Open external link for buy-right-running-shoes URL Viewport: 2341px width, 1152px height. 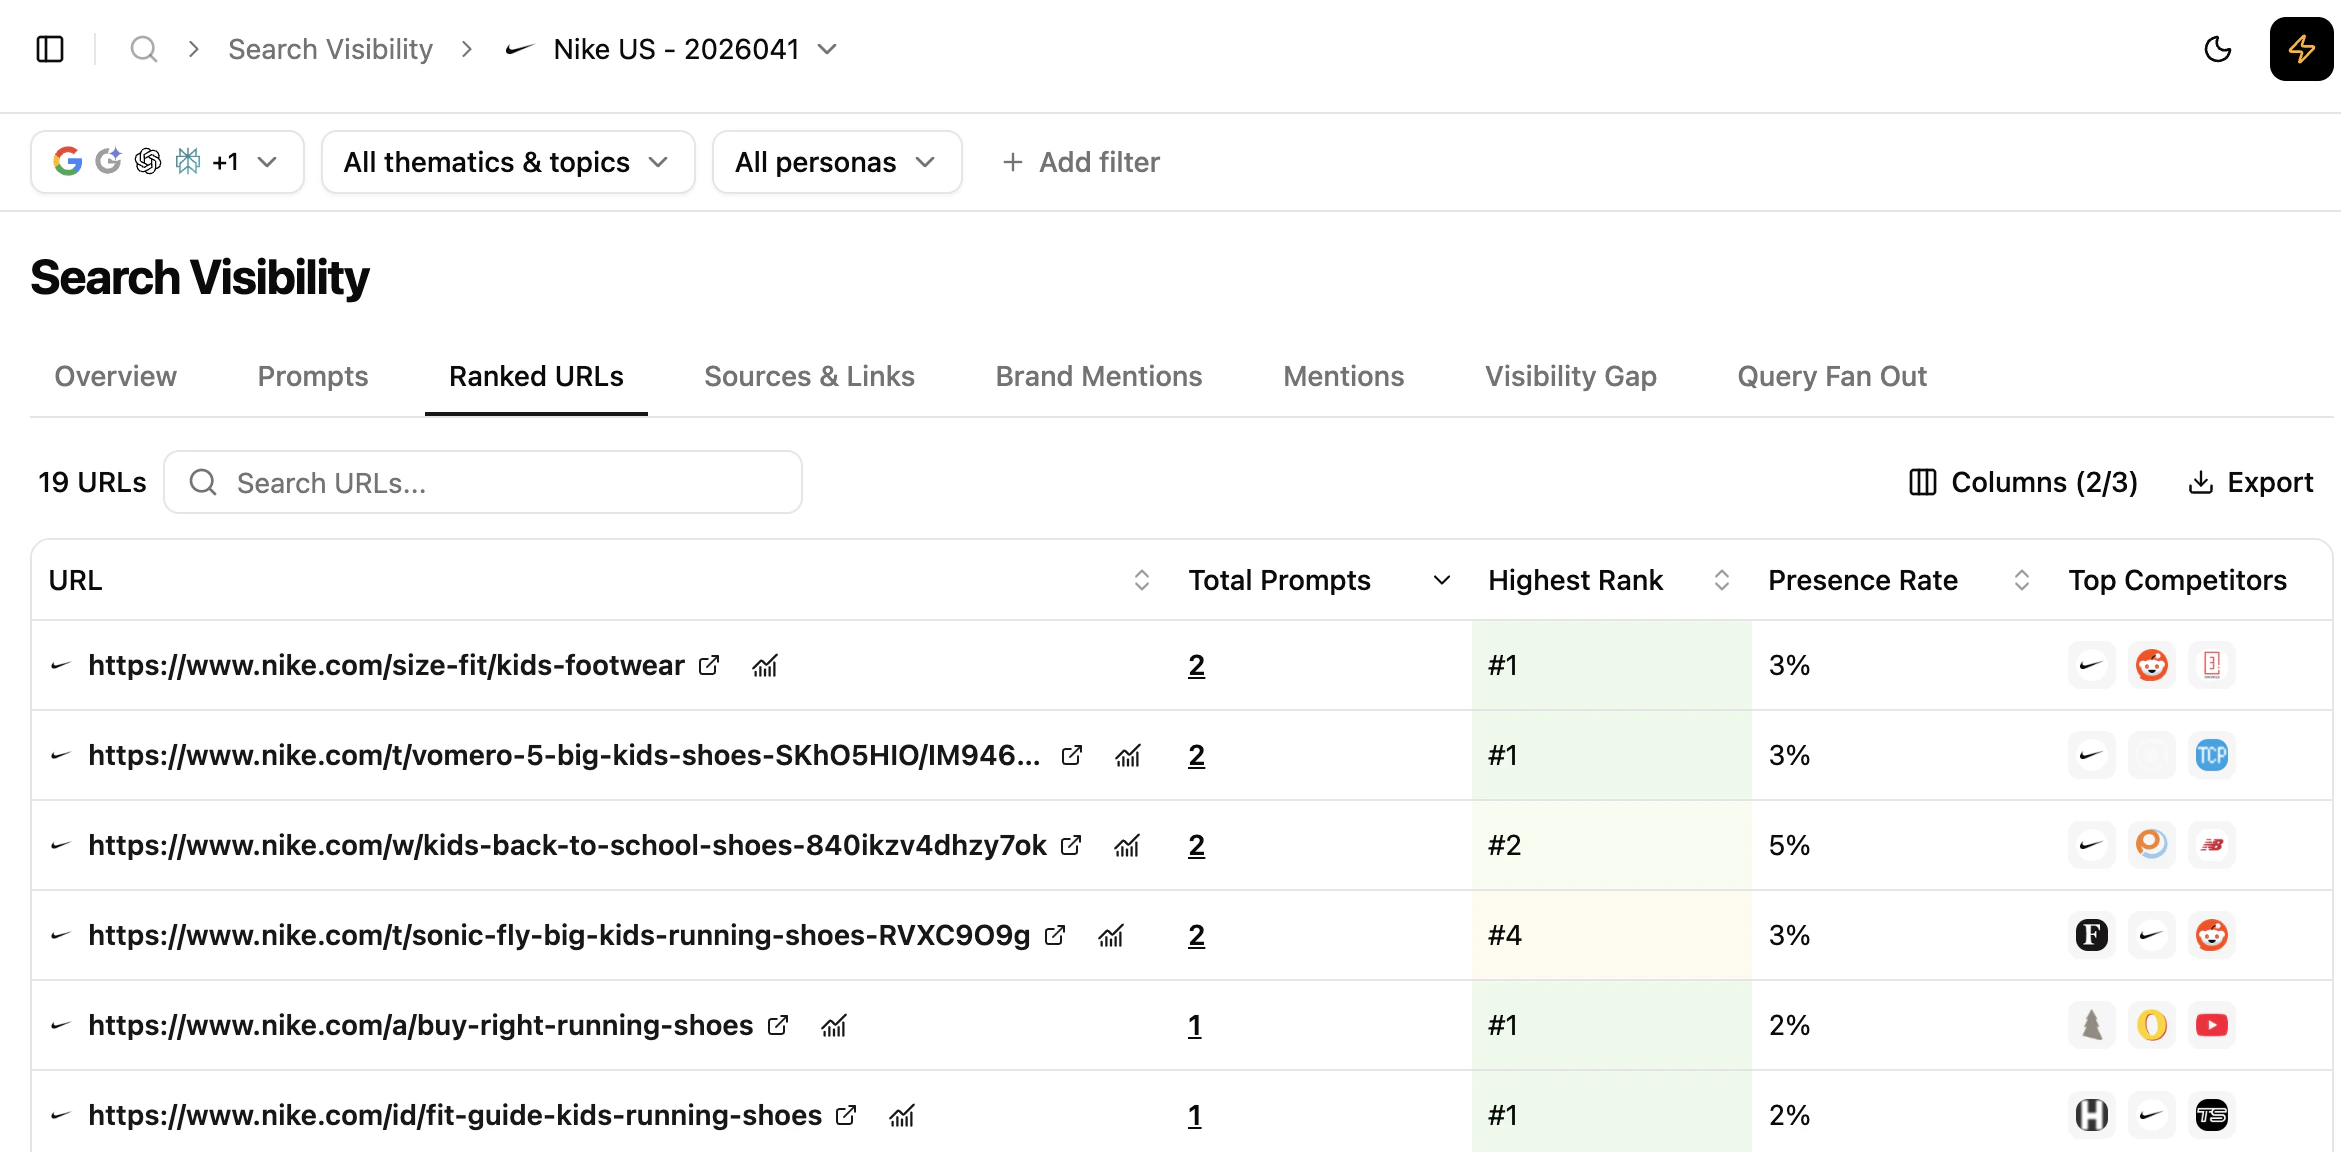click(x=778, y=1025)
